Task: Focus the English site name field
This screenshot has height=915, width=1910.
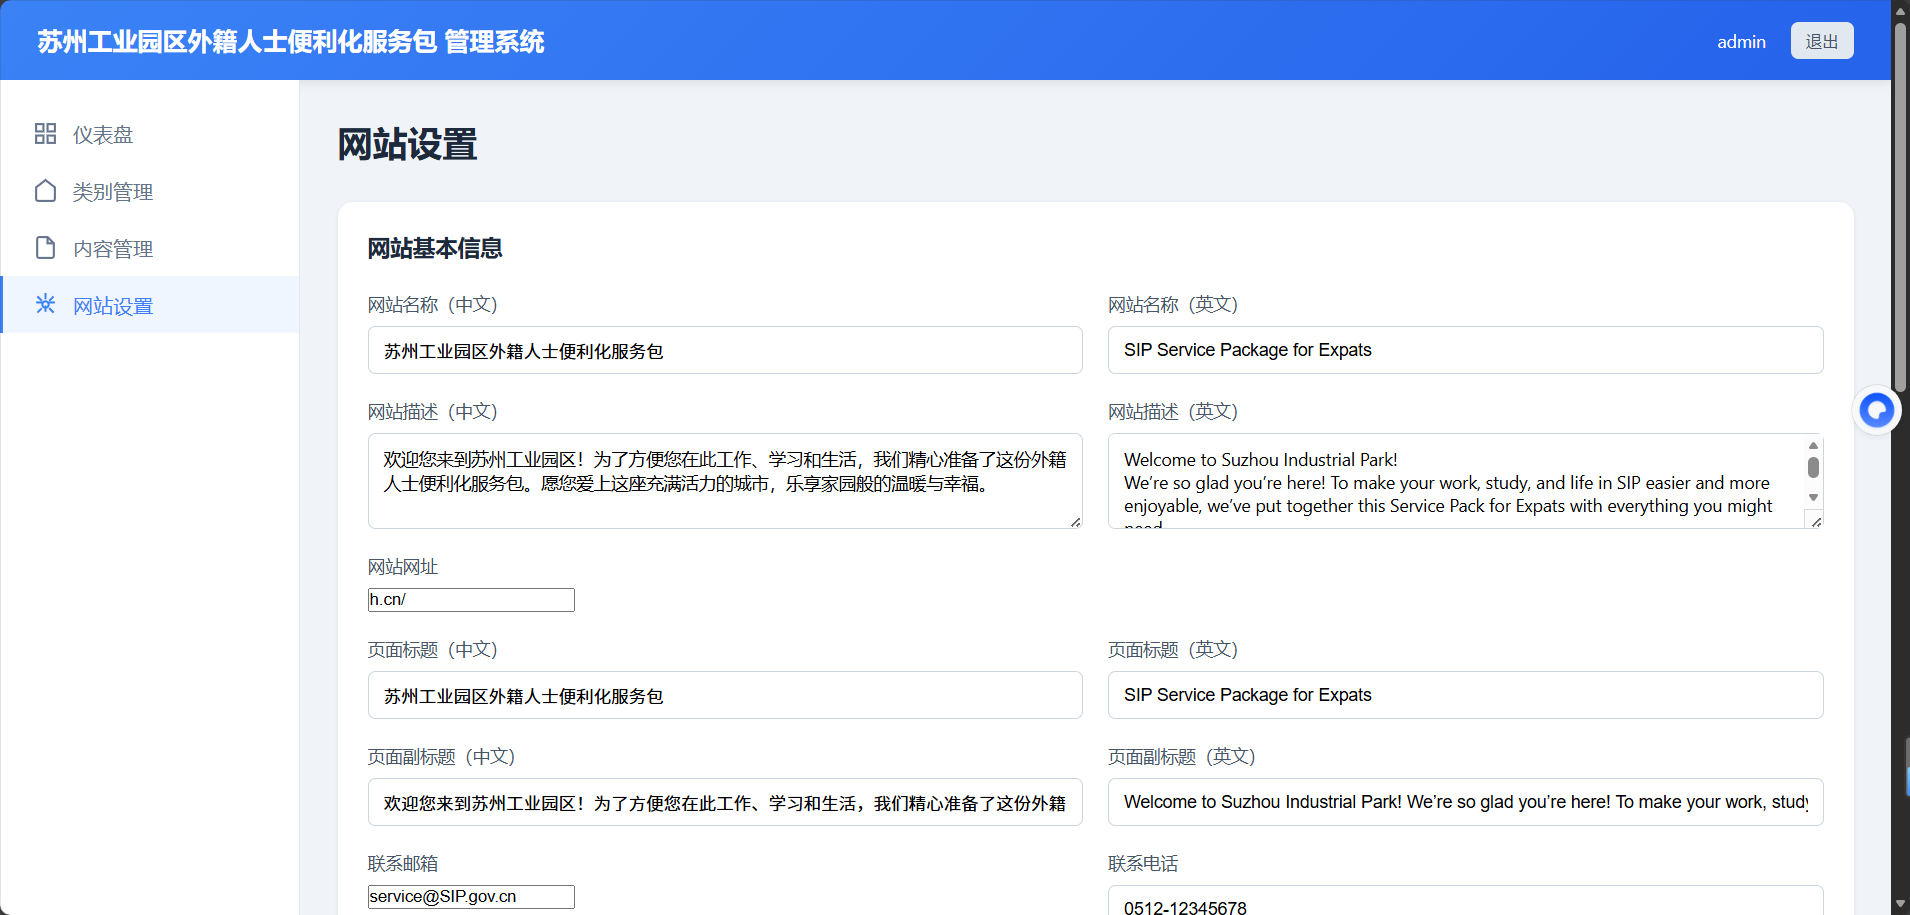Action: 1465,351
